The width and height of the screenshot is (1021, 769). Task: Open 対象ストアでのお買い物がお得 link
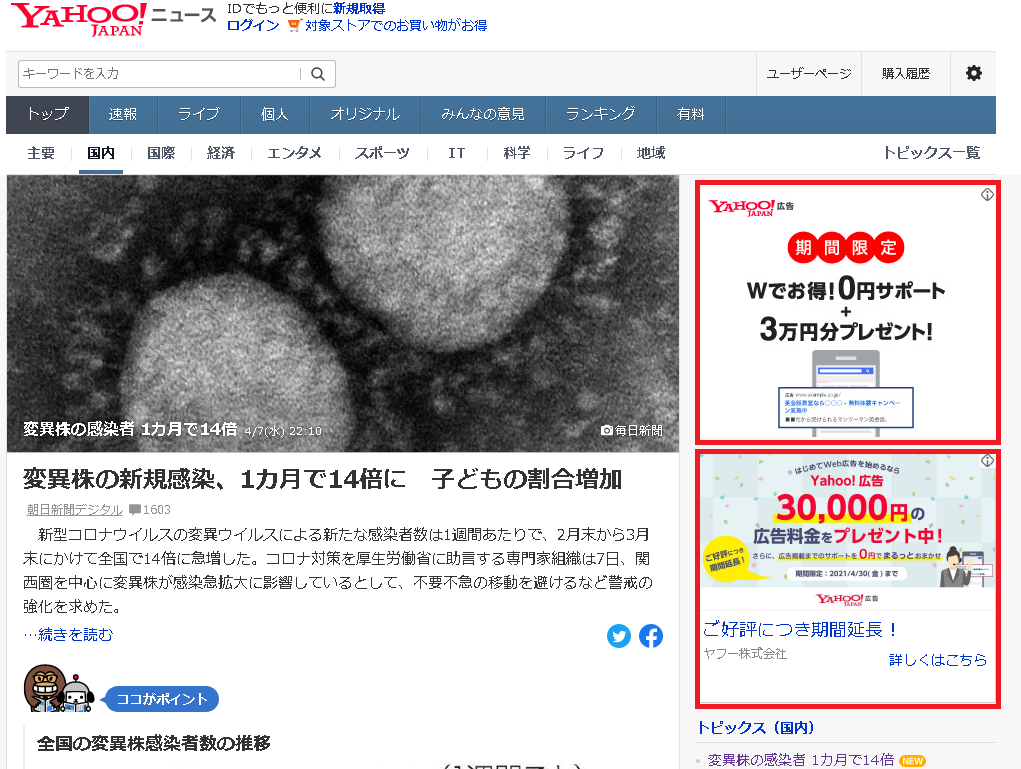(396, 25)
